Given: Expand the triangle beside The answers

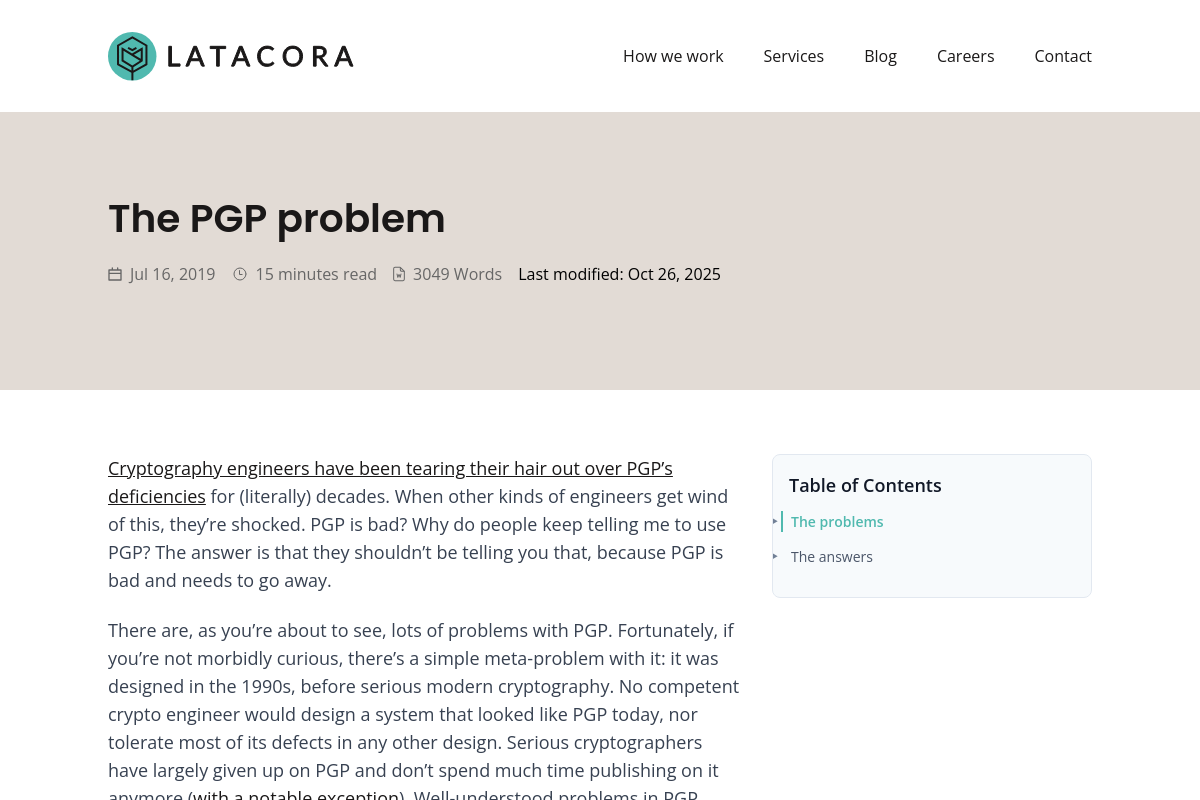Looking at the screenshot, I should 775,556.
